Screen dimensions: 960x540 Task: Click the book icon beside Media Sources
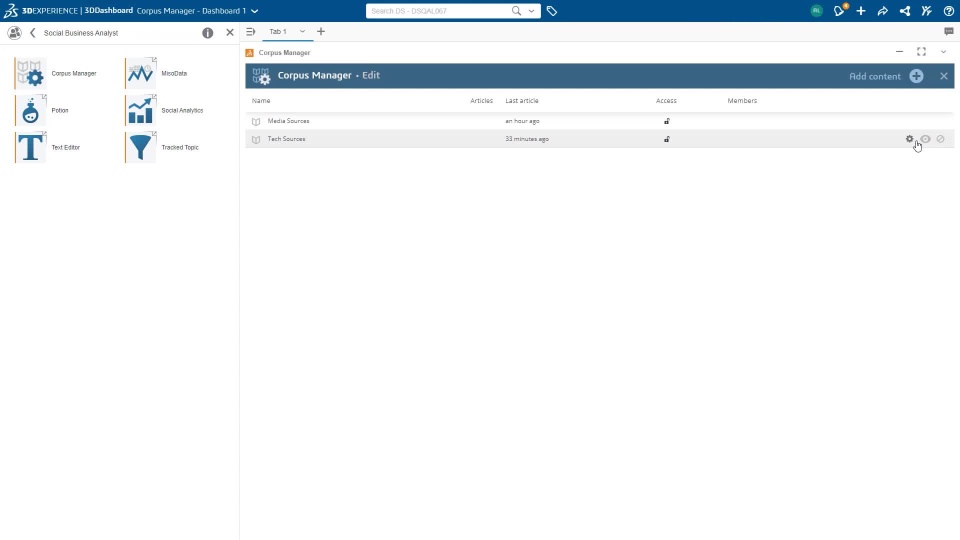pos(256,122)
